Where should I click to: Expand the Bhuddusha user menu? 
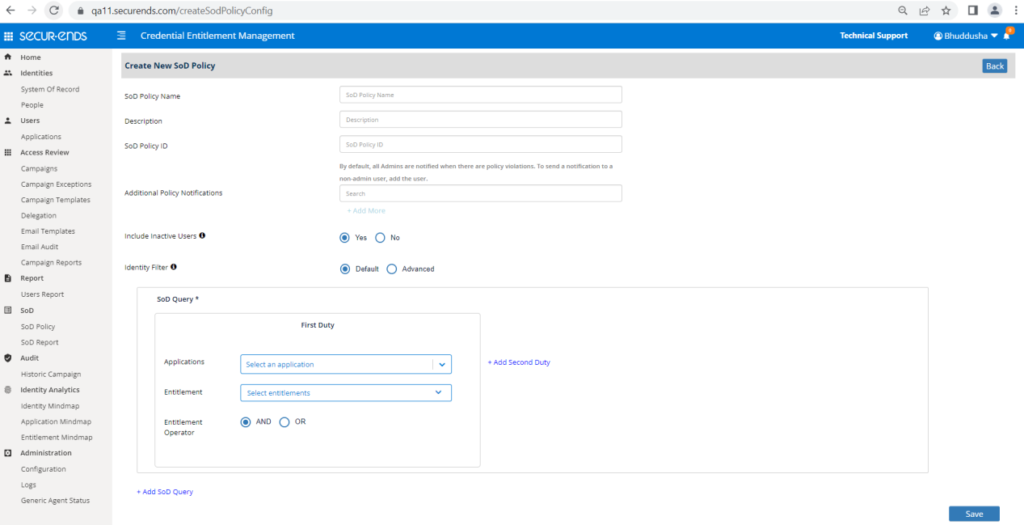click(966, 36)
